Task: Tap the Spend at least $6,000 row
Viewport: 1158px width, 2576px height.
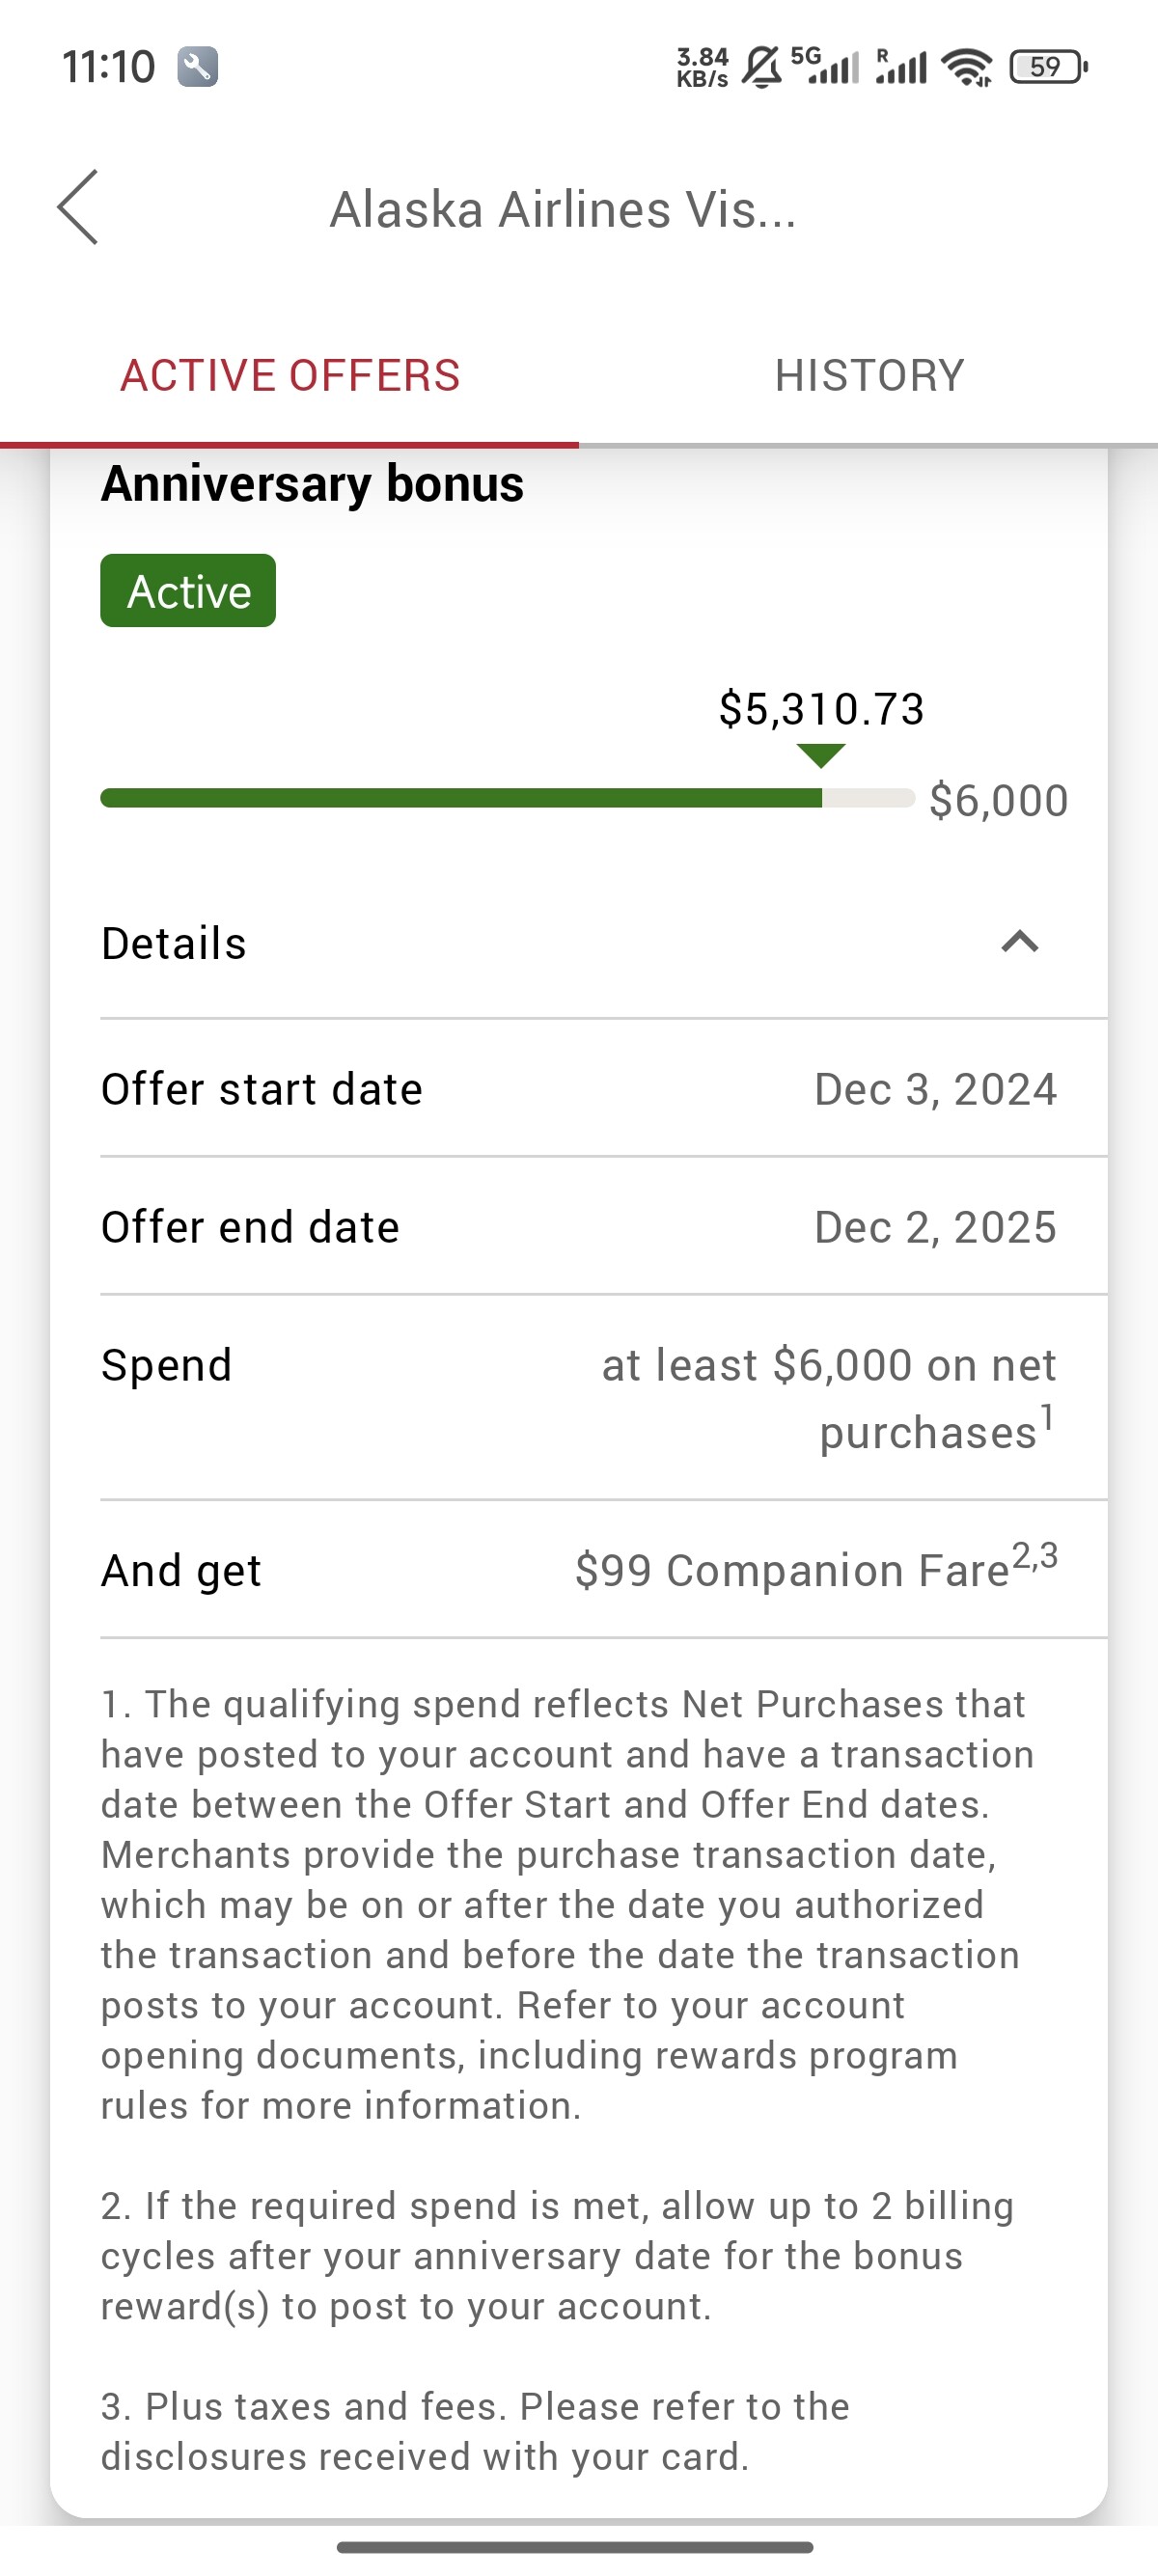Action: click(x=579, y=1397)
